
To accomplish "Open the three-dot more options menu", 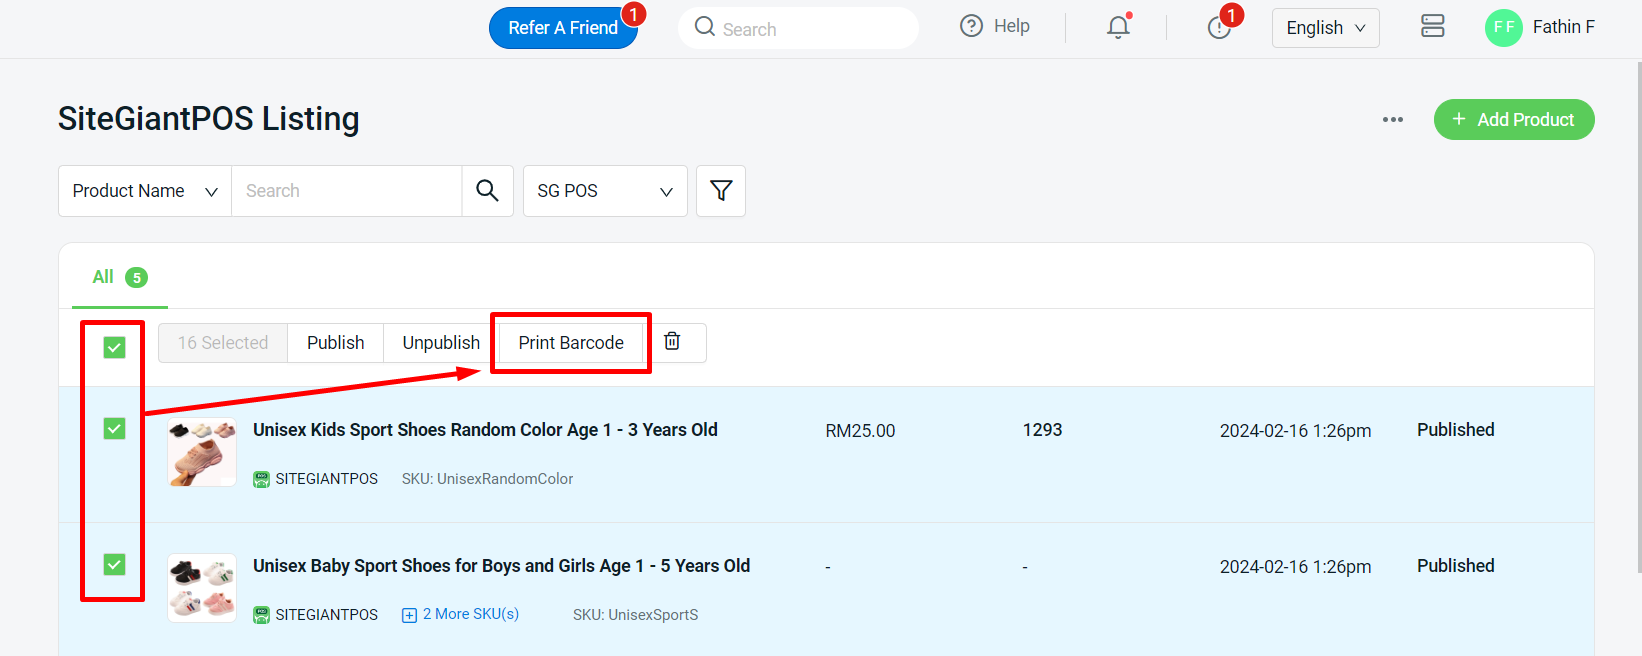I will pos(1392,120).
